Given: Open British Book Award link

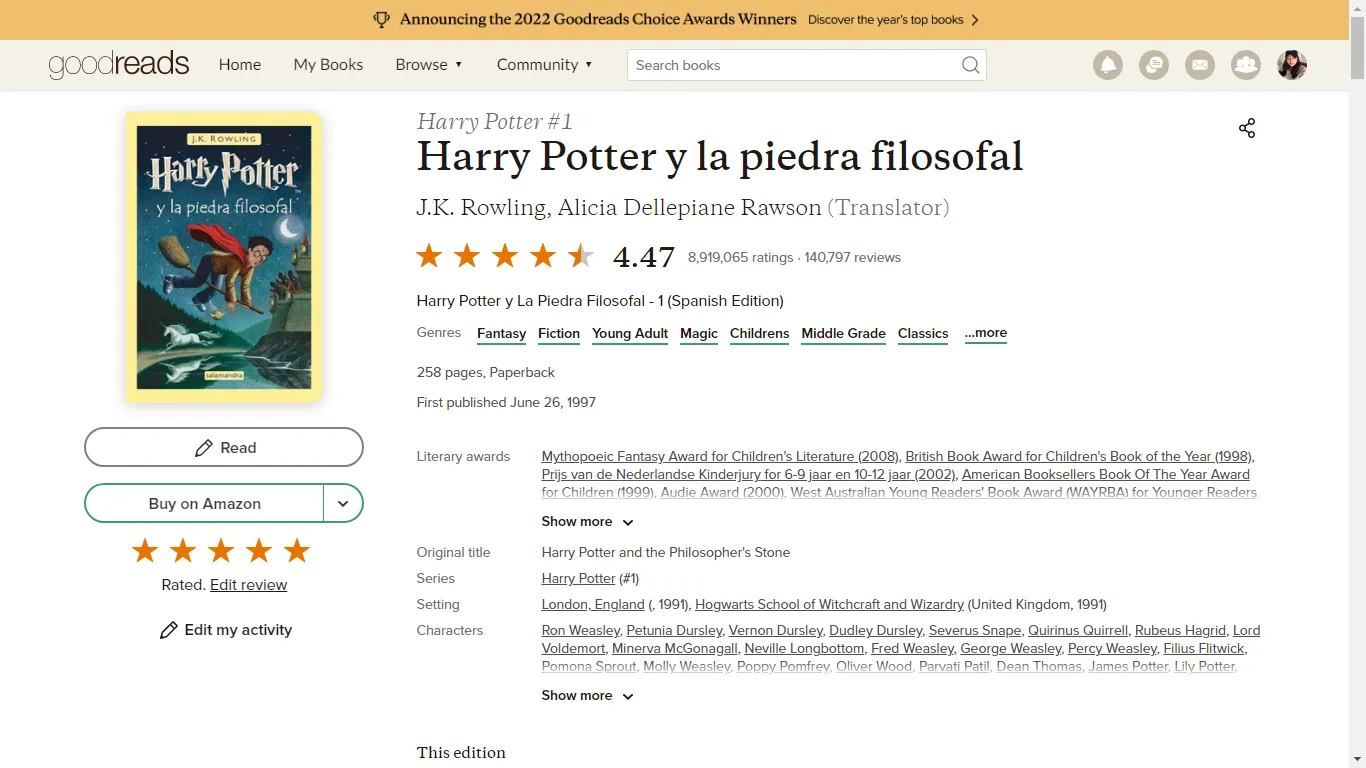Looking at the screenshot, I should click(1079, 456).
